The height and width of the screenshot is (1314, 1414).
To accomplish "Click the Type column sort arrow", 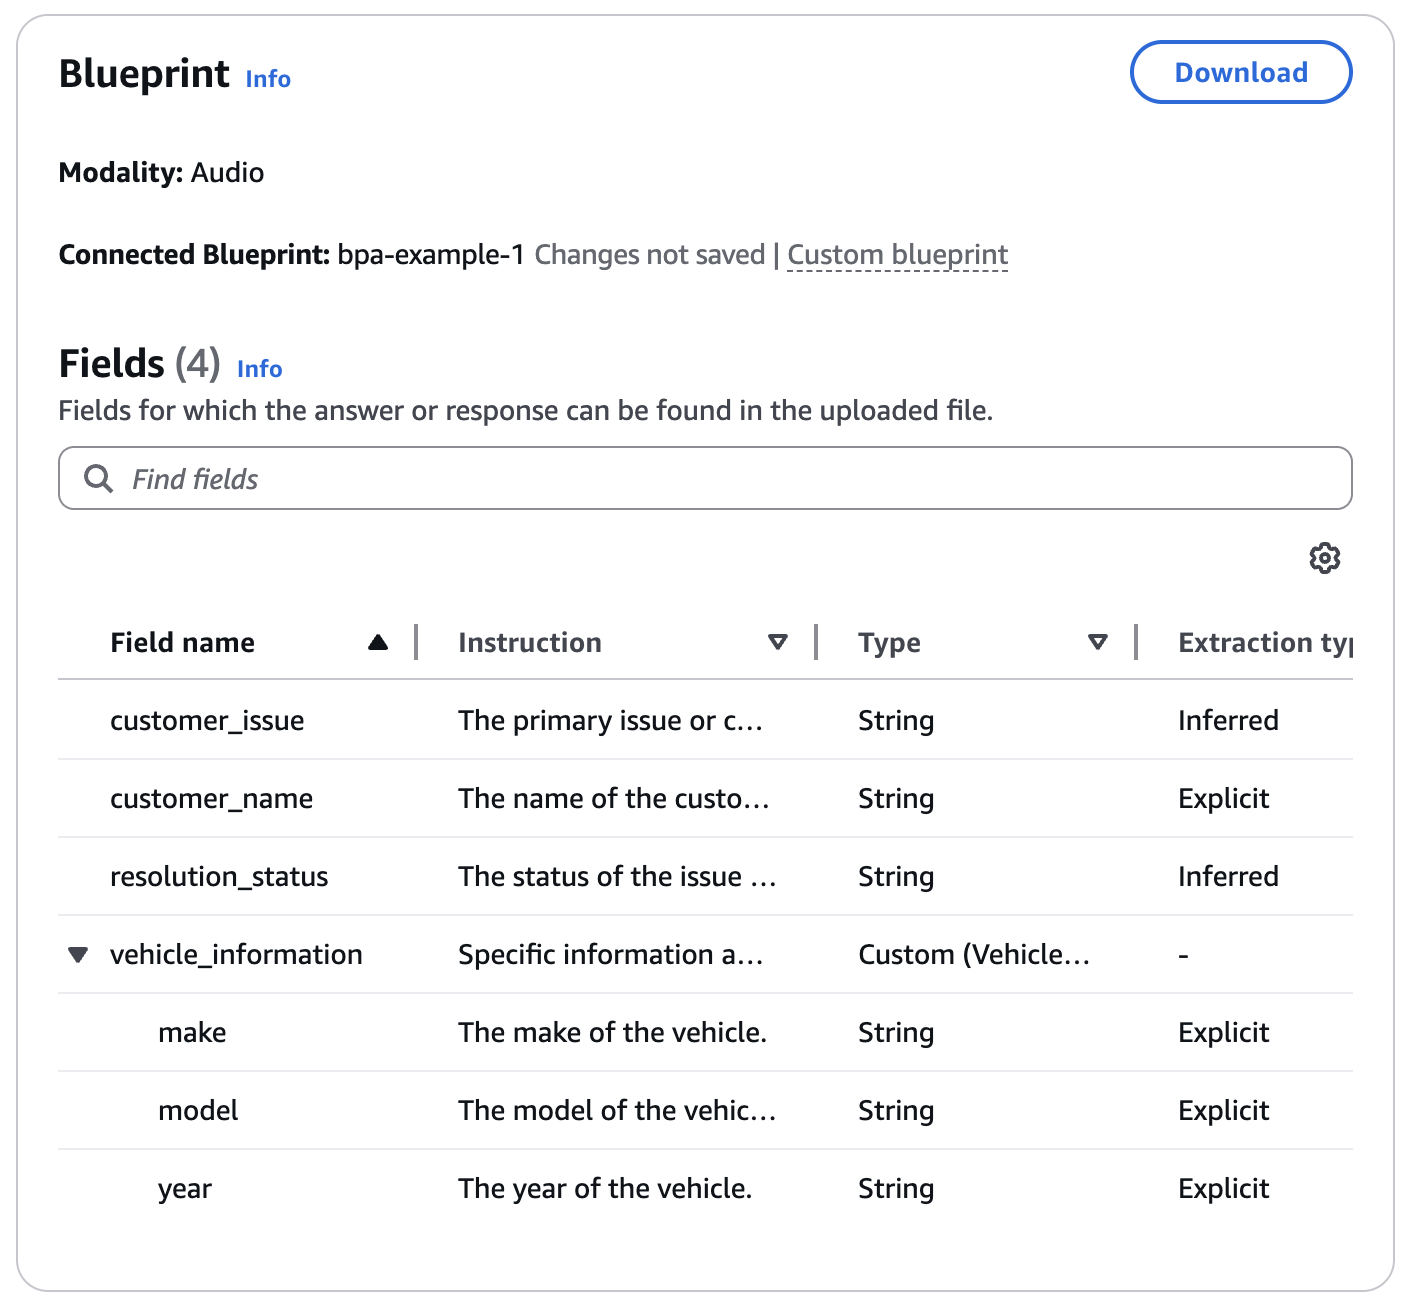I will (1097, 643).
